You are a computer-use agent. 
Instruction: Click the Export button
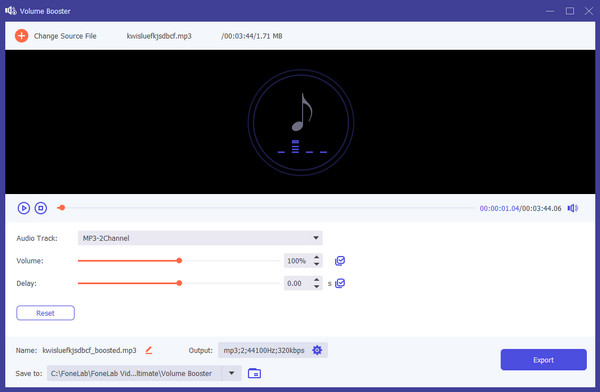click(x=543, y=360)
